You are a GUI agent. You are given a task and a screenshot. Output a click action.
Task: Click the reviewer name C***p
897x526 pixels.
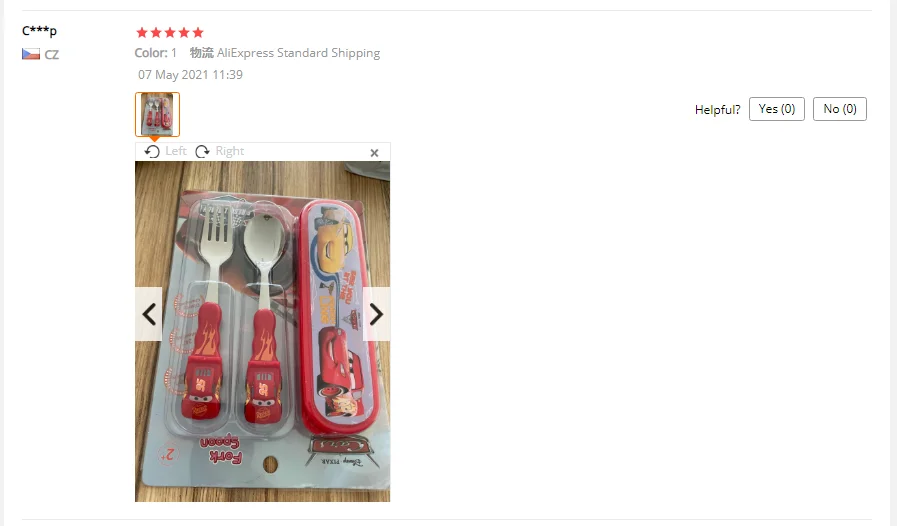(39, 30)
